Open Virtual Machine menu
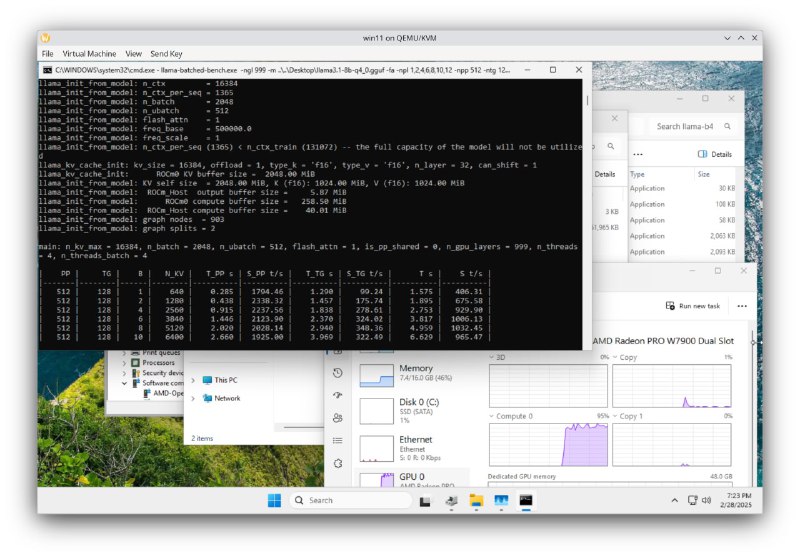The image size is (800, 558). tap(89, 54)
